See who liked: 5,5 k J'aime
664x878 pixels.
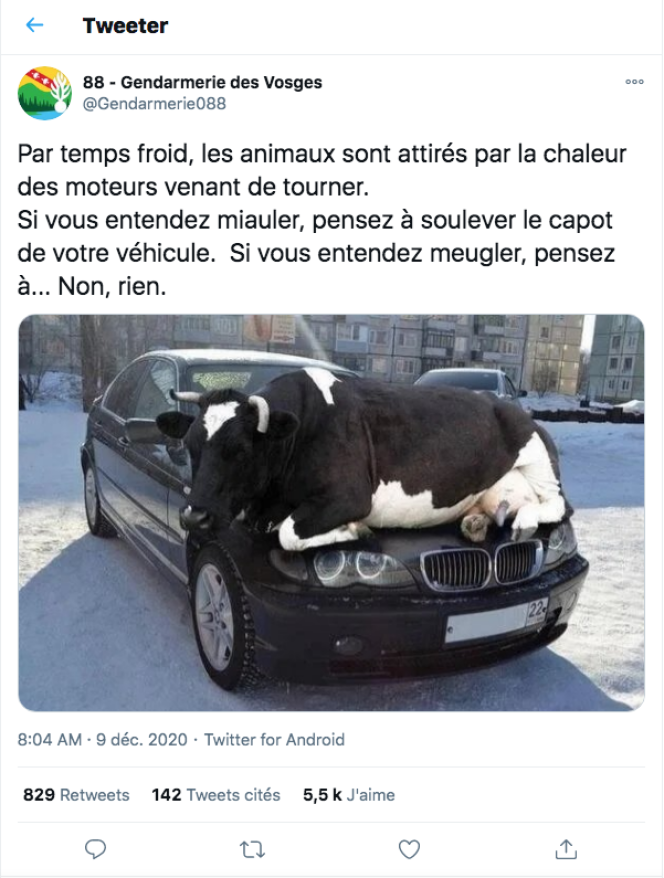[x=349, y=795]
